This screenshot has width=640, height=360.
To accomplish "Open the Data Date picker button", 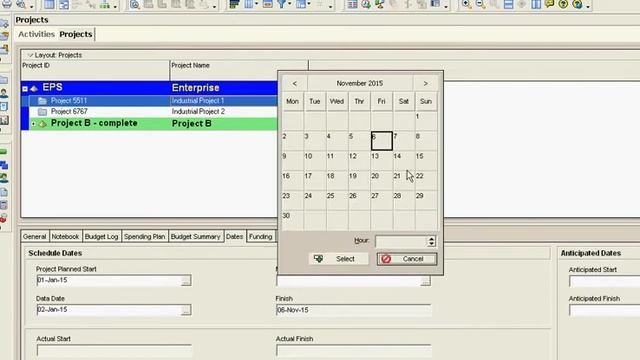I will 186,310.
